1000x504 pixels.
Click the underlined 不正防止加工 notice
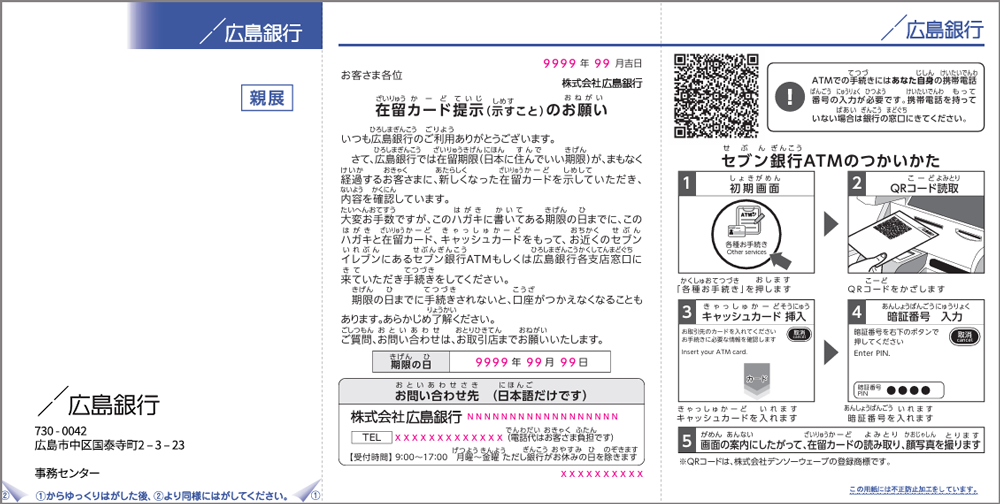(x=913, y=490)
